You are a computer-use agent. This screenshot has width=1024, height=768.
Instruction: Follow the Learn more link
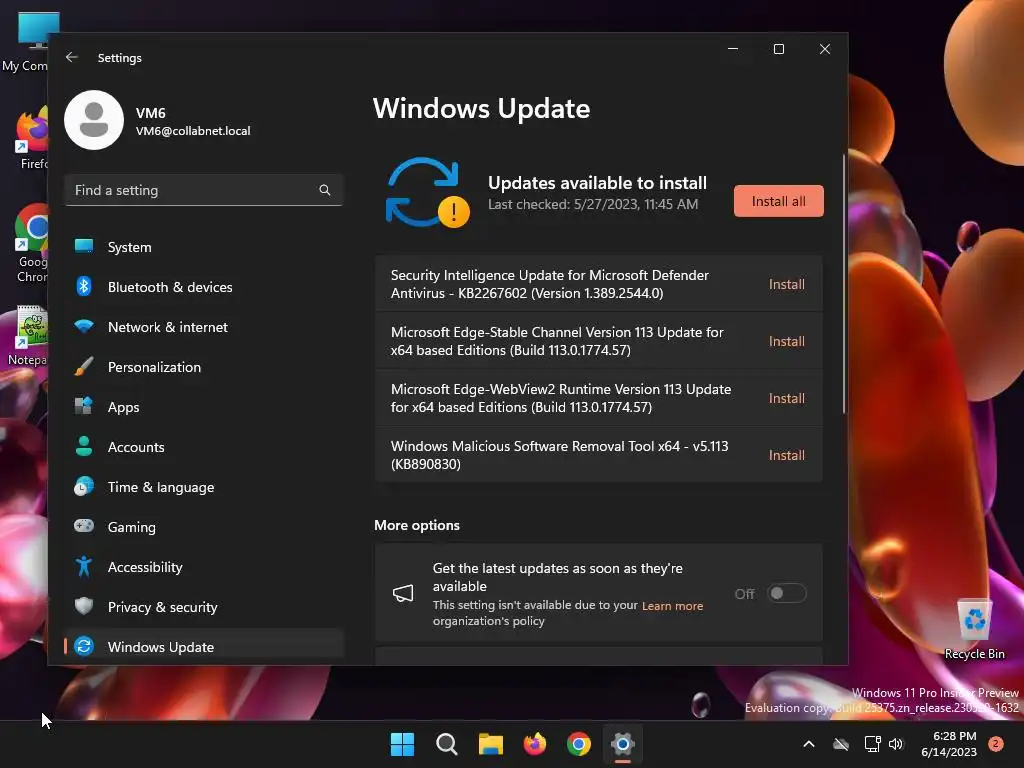click(x=672, y=605)
